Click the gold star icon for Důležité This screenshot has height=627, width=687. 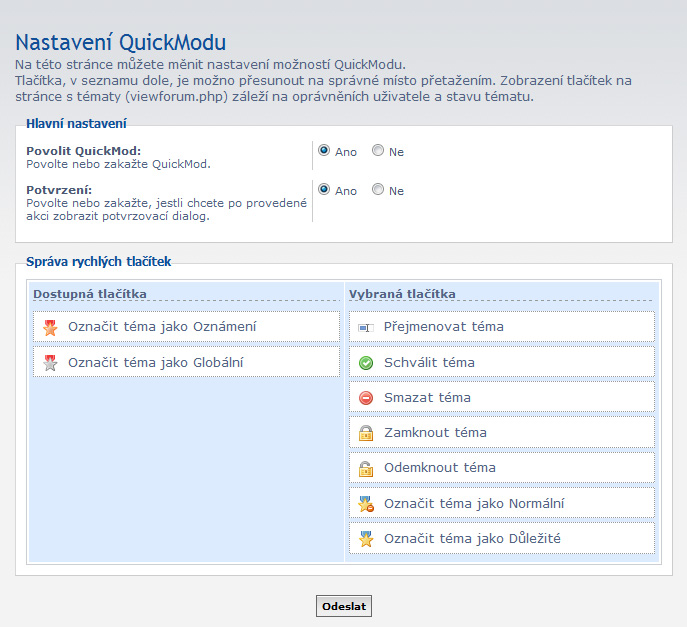click(x=366, y=538)
